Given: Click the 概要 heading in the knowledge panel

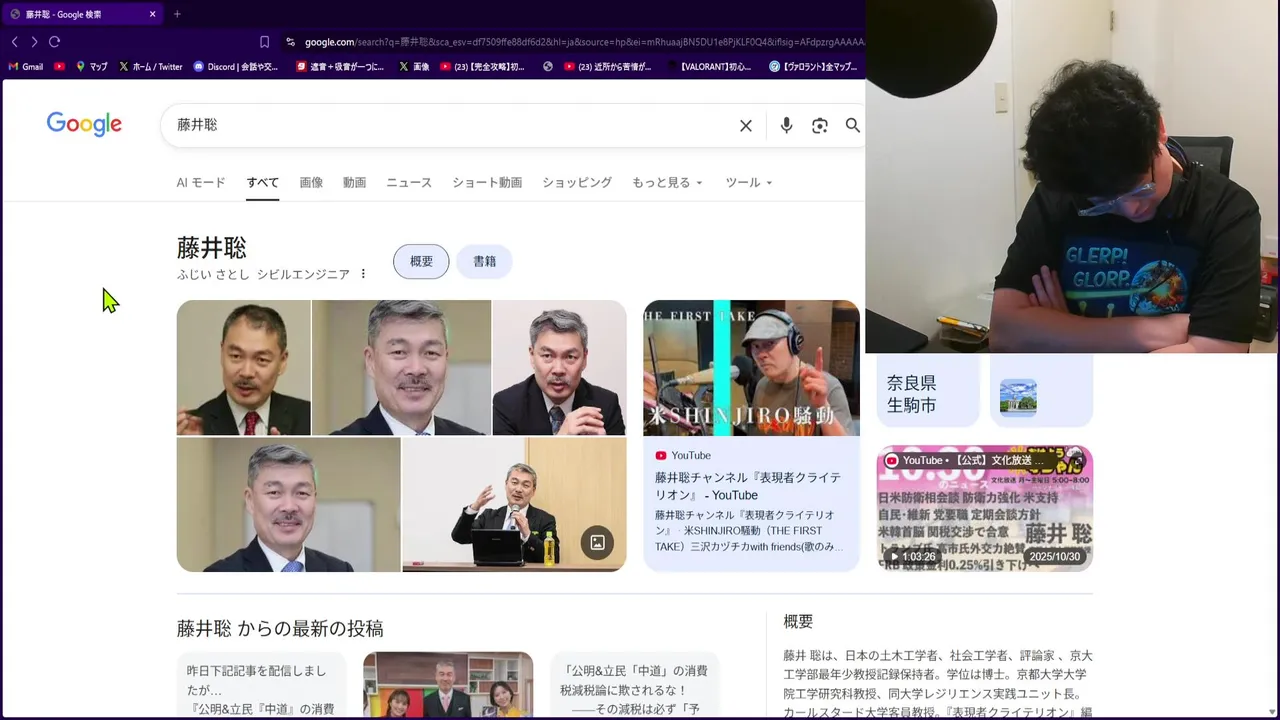Looking at the screenshot, I should 798,621.
